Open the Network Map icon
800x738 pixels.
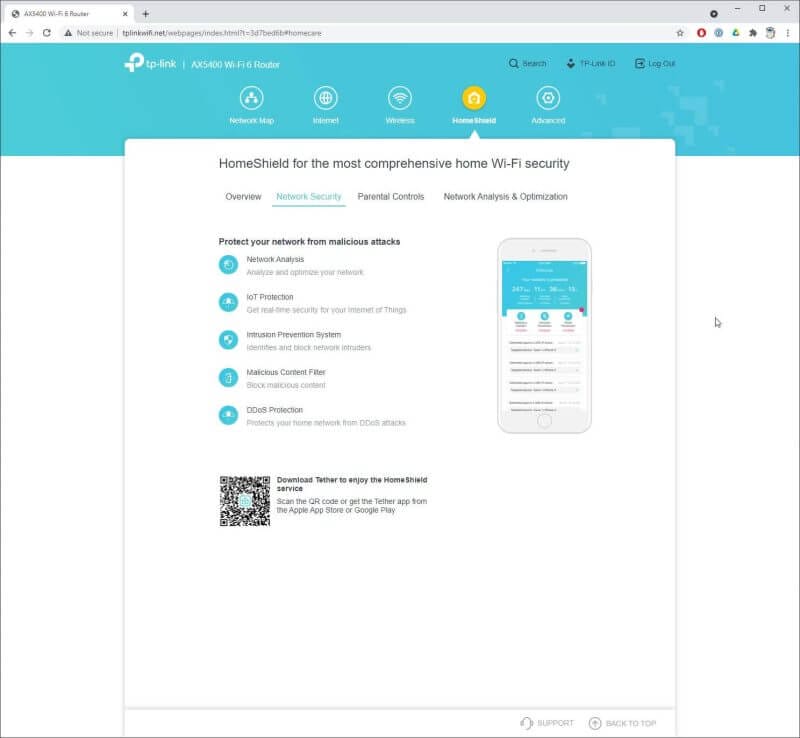[251, 98]
